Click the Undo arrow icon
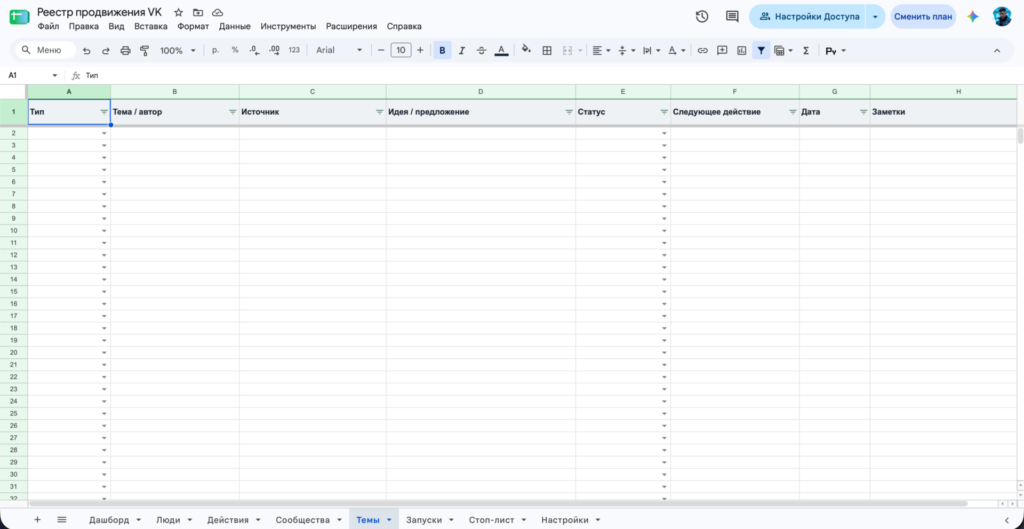 click(87, 50)
